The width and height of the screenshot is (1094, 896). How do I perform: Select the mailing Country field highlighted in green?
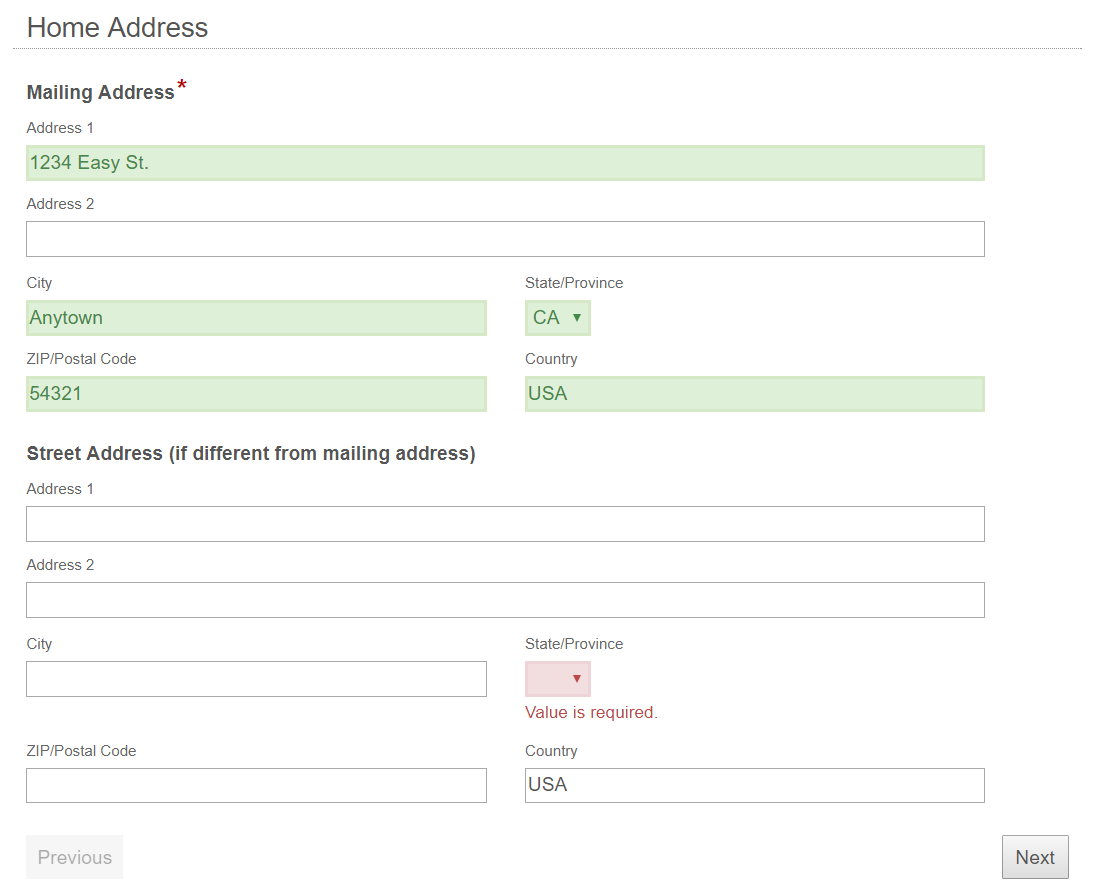pos(754,394)
